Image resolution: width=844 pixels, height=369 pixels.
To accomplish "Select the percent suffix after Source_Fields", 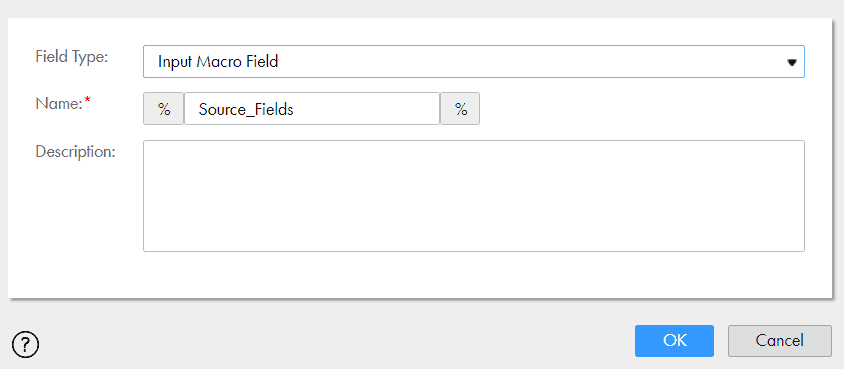I will (x=460, y=109).
